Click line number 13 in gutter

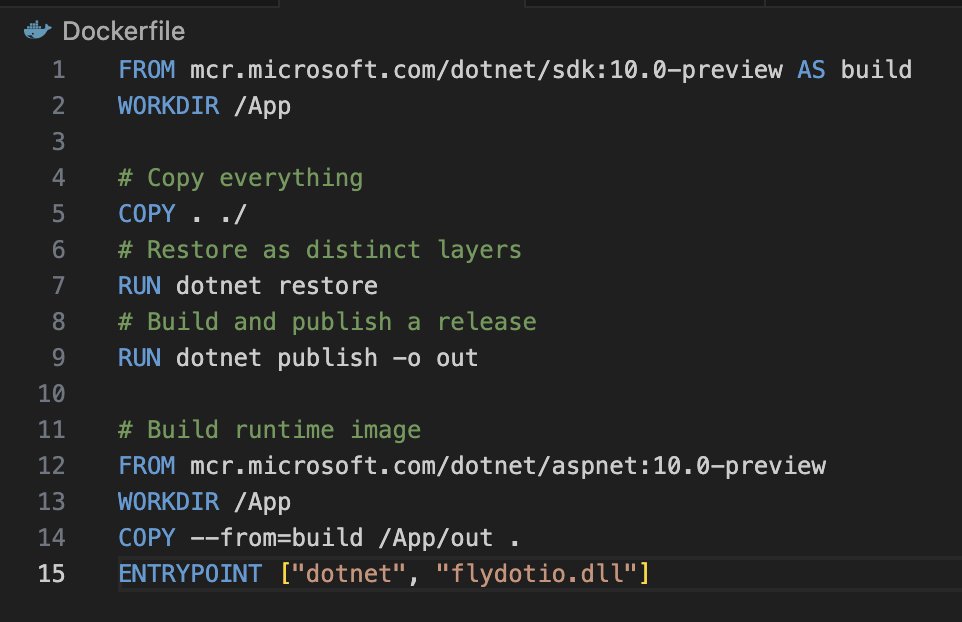tap(52, 502)
